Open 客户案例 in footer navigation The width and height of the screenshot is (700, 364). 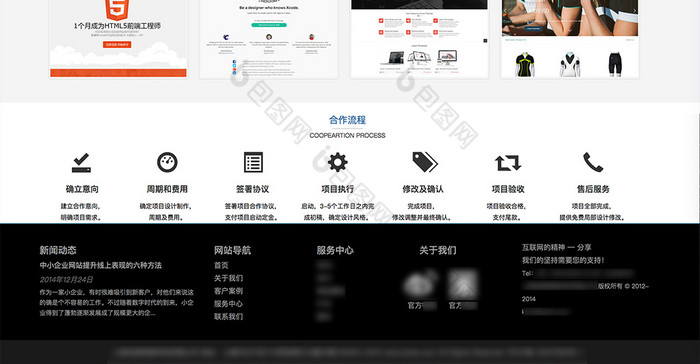pos(228,291)
